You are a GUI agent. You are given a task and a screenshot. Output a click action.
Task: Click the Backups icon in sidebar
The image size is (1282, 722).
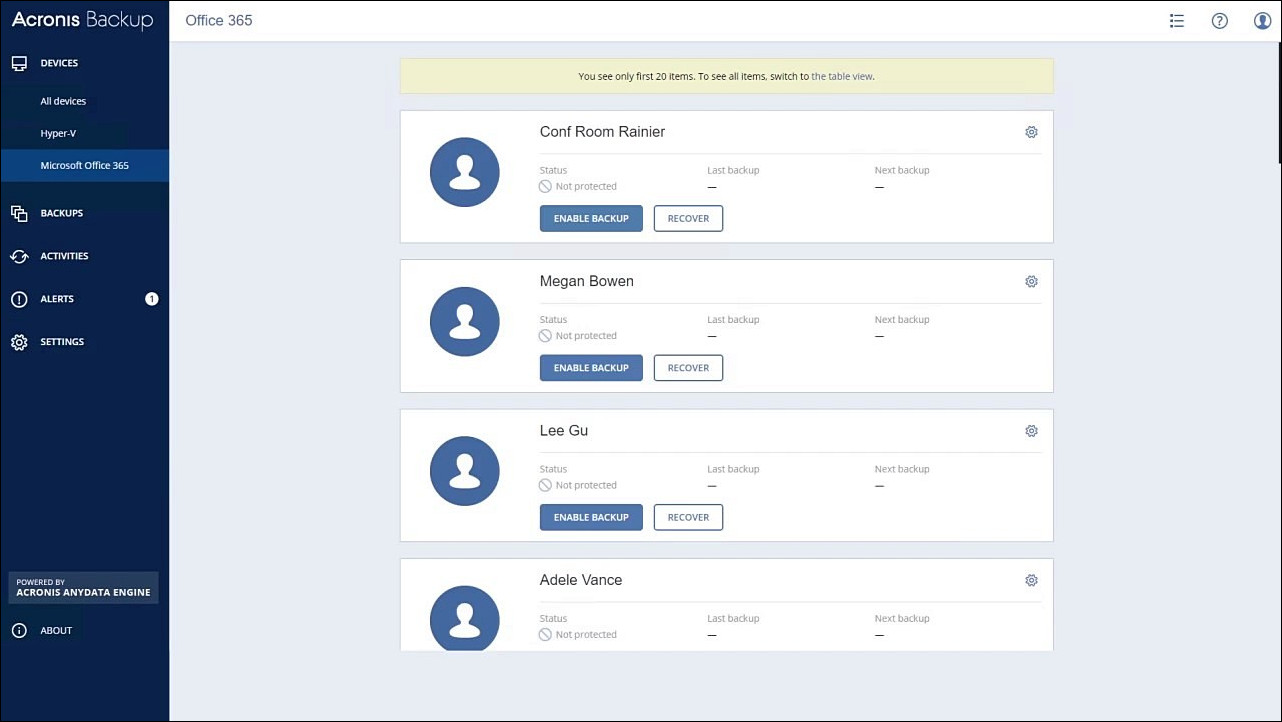tap(19, 213)
